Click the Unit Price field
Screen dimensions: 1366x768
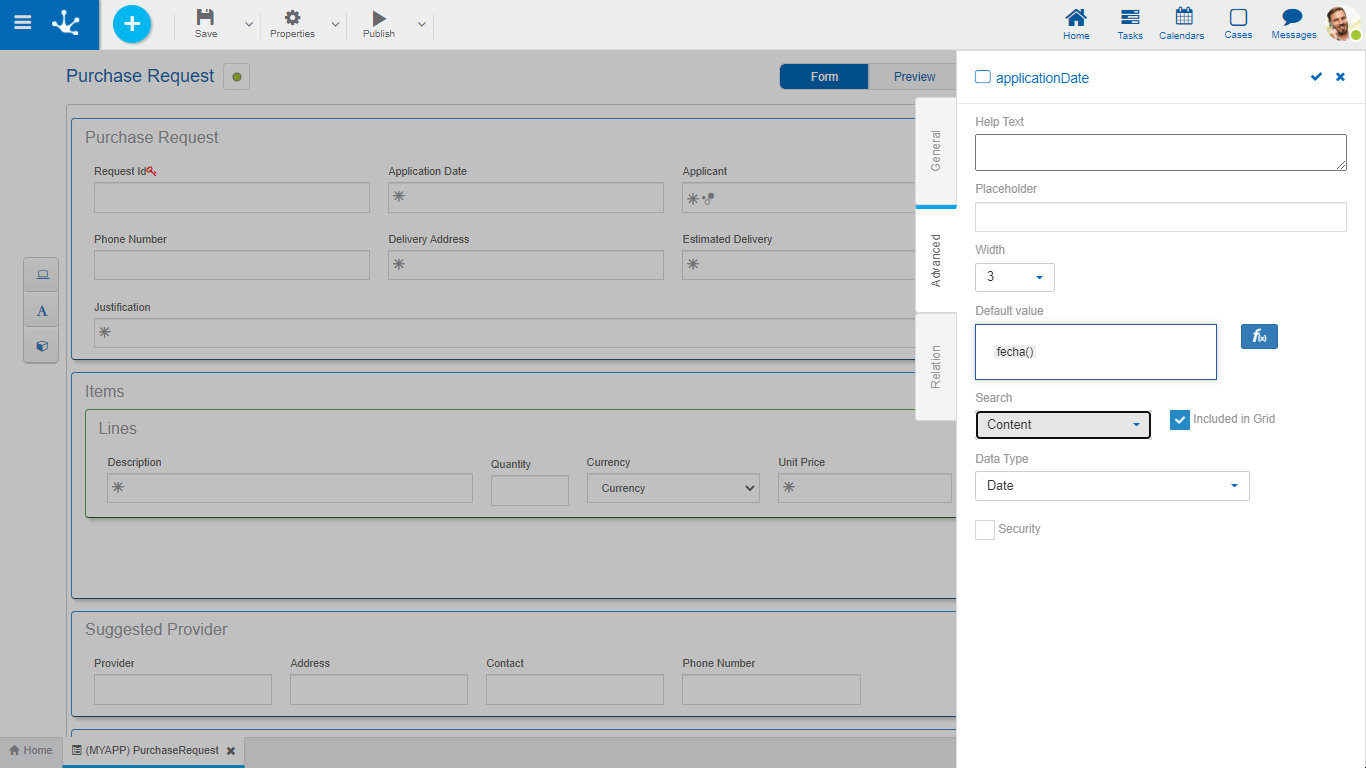click(865, 488)
